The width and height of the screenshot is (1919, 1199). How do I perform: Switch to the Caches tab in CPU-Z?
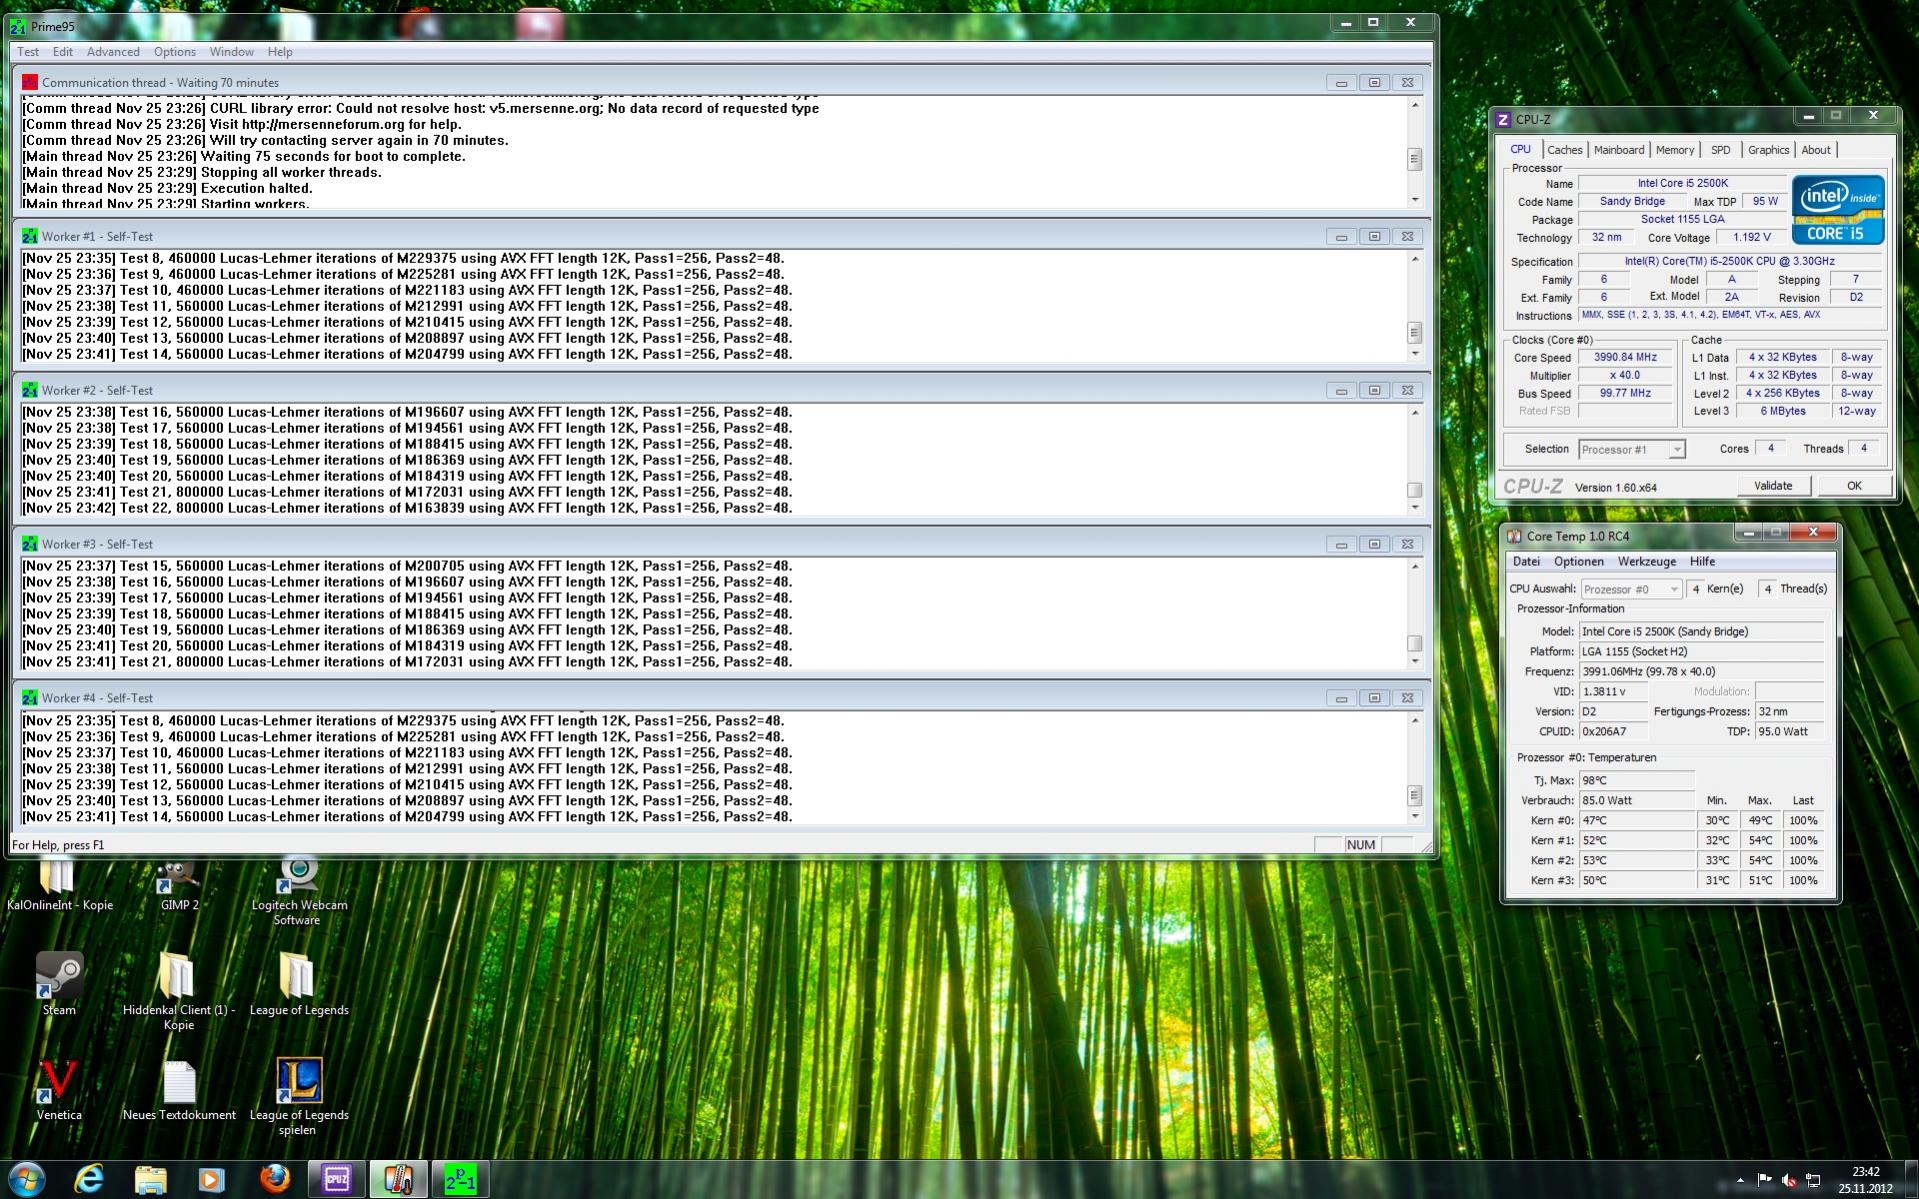1564,150
